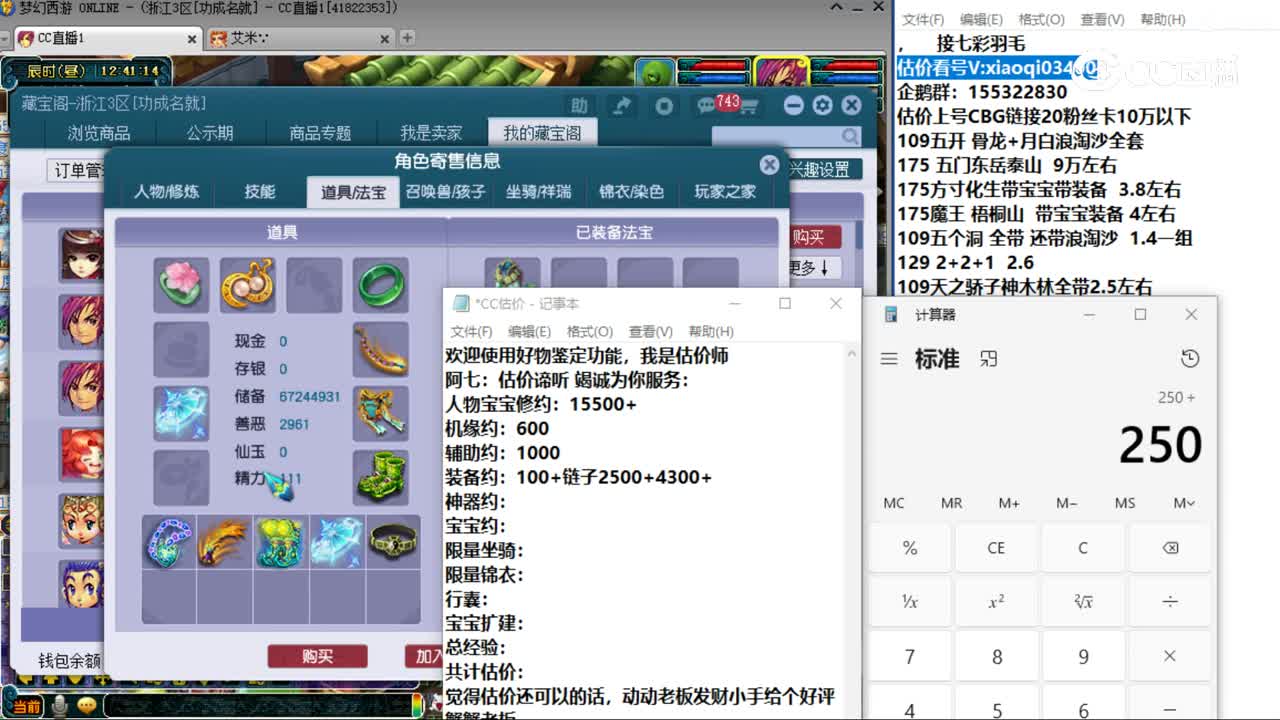Open the 助 helper button in 藏宝阁
Screen dimensions: 1280x720
click(578, 105)
